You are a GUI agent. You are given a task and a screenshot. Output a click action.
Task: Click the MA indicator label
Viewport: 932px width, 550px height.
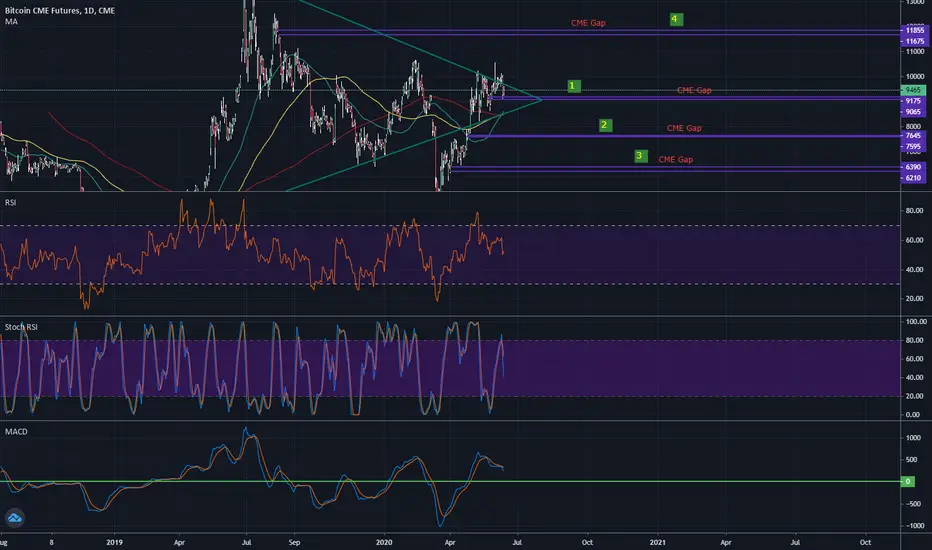(x=11, y=21)
